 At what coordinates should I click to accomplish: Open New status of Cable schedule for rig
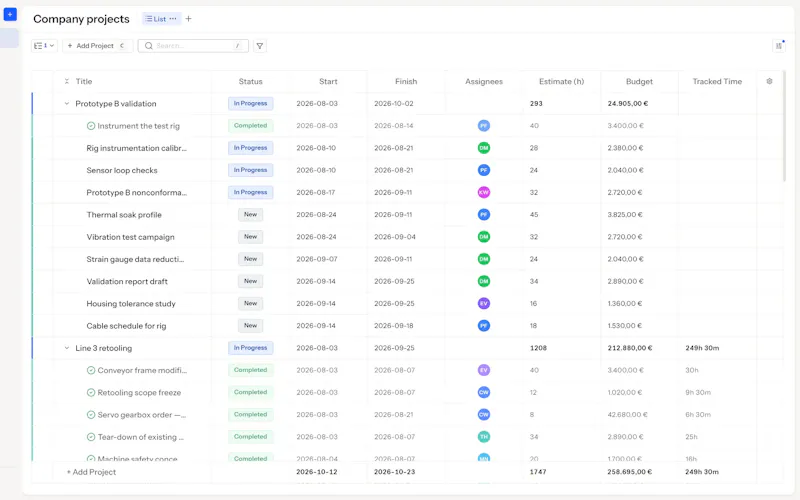click(x=251, y=326)
